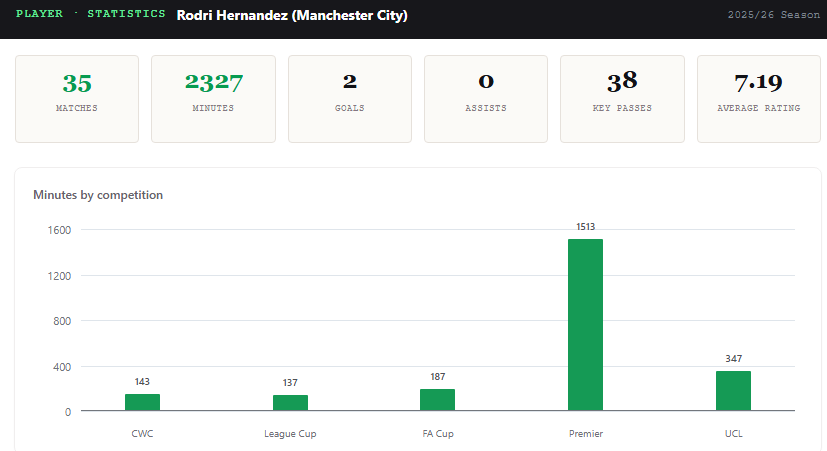Select the Rodri Hernandez (Manchester City) title
The image size is (827, 451).
point(292,15)
